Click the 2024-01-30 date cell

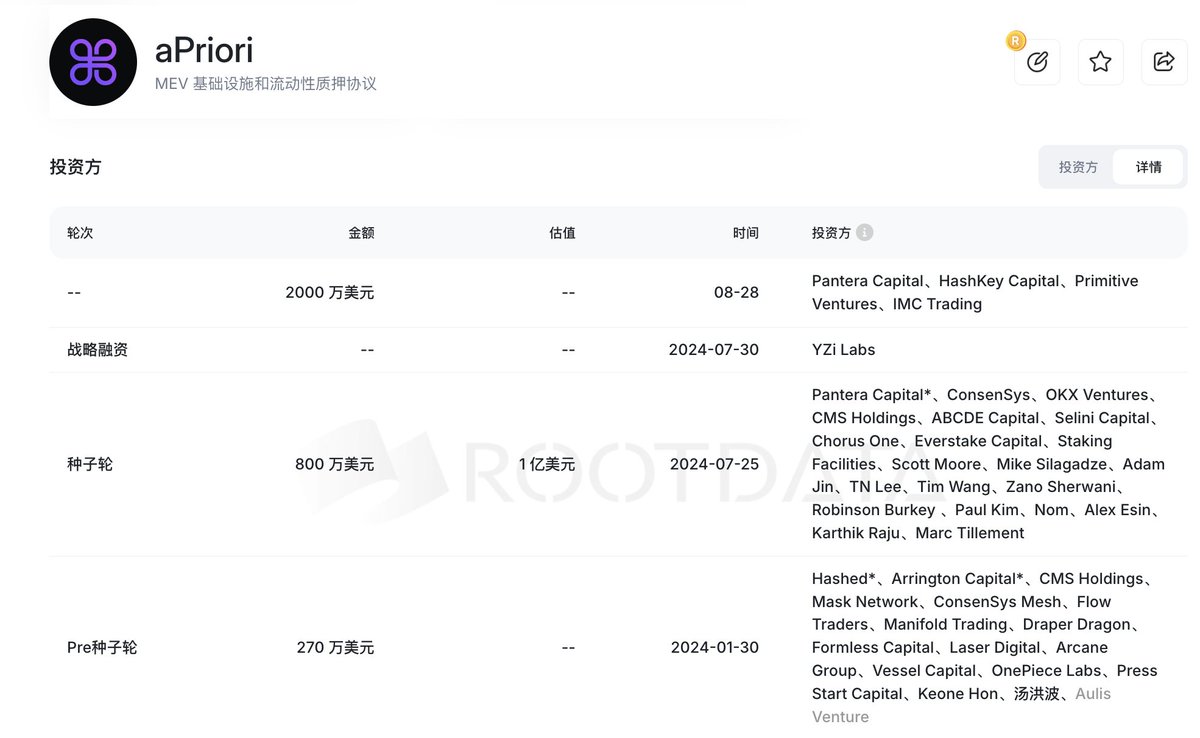pyautogui.click(x=714, y=648)
